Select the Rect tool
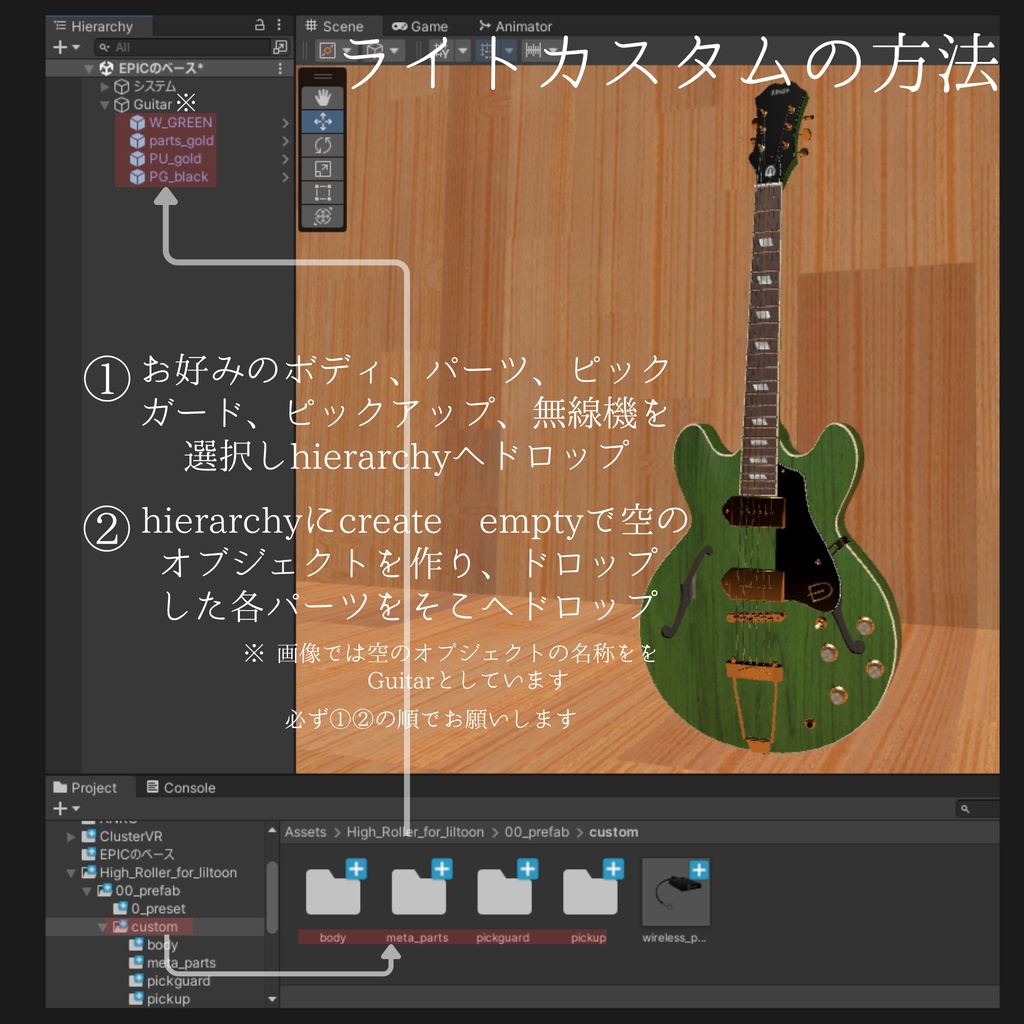Image resolution: width=1024 pixels, height=1024 pixels. coord(323,192)
